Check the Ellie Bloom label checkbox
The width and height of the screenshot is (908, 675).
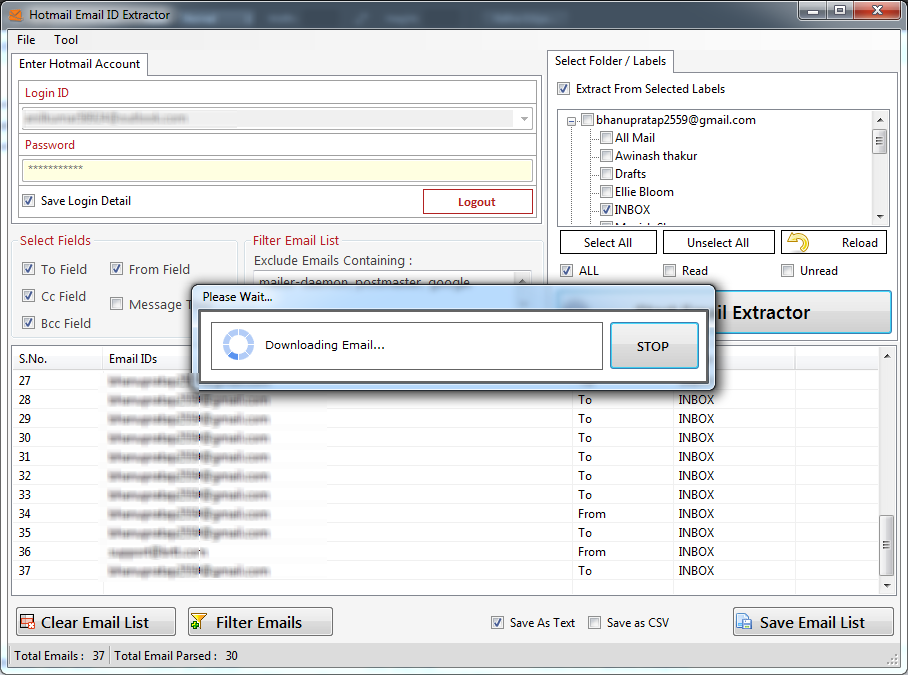tap(606, 192)
